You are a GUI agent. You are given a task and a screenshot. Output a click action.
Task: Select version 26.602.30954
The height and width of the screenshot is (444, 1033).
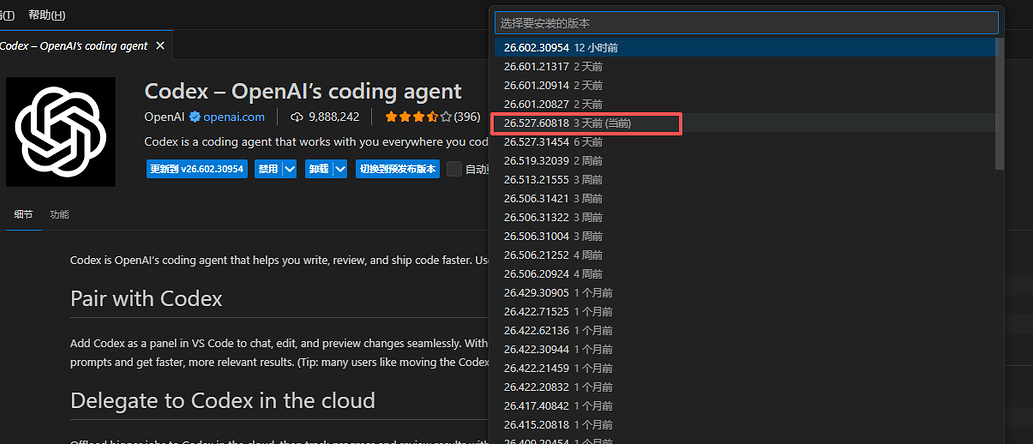click(x=746, y=47)
